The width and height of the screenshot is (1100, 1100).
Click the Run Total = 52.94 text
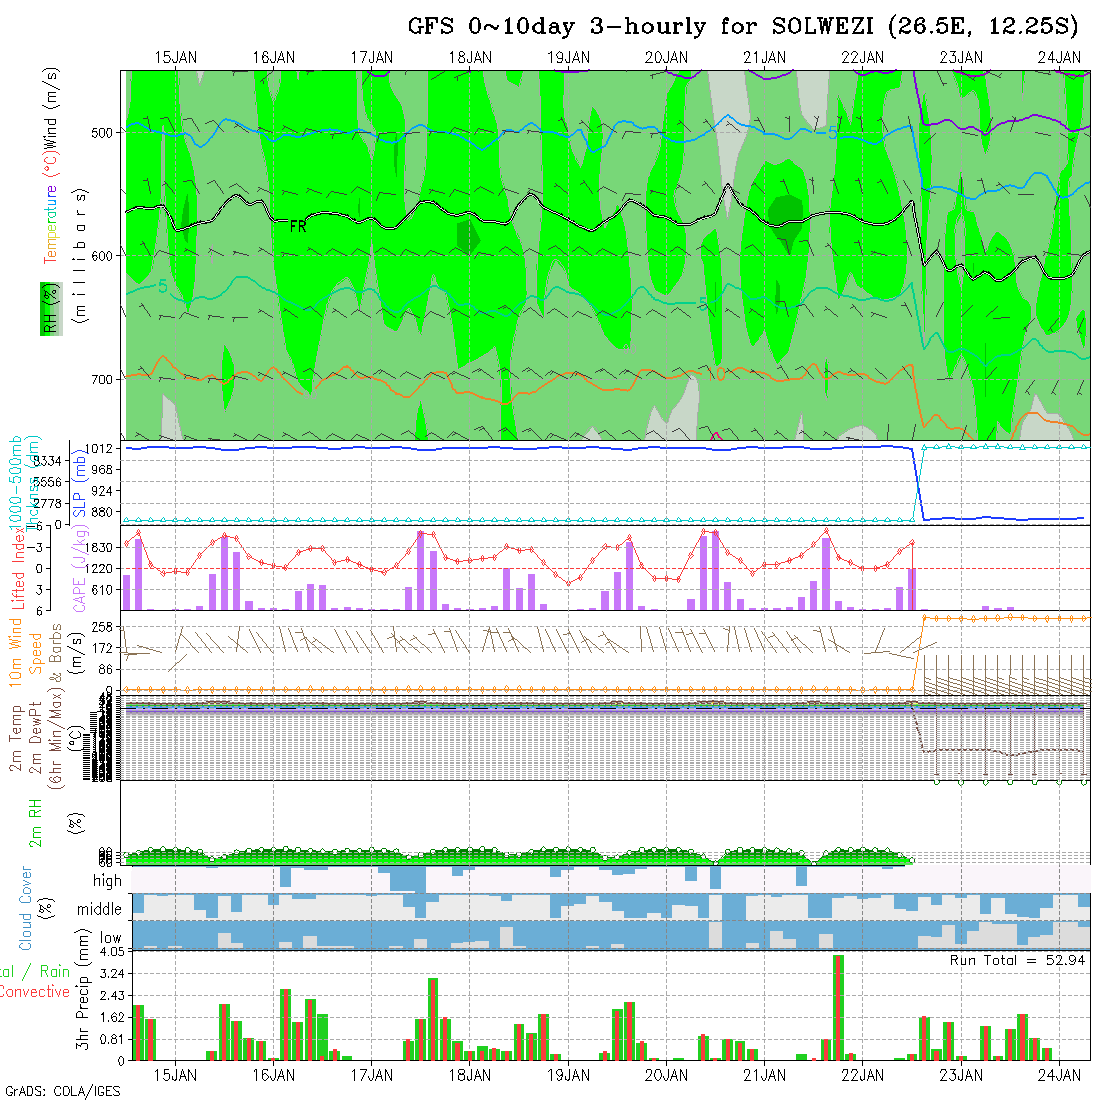pos(1018,960)
